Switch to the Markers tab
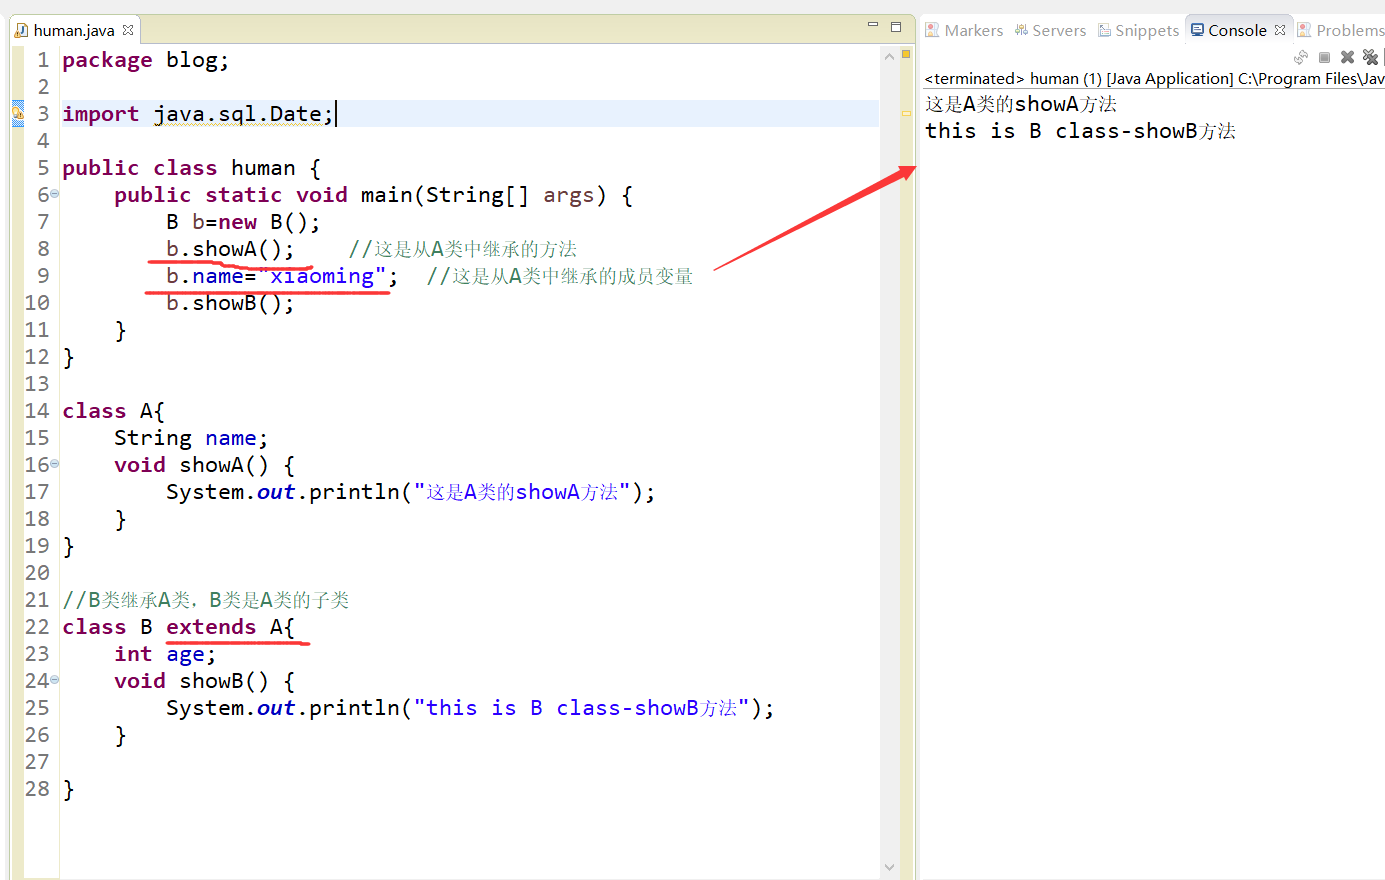The height and width of the screenshot is (880, 1385). [964, 30]
